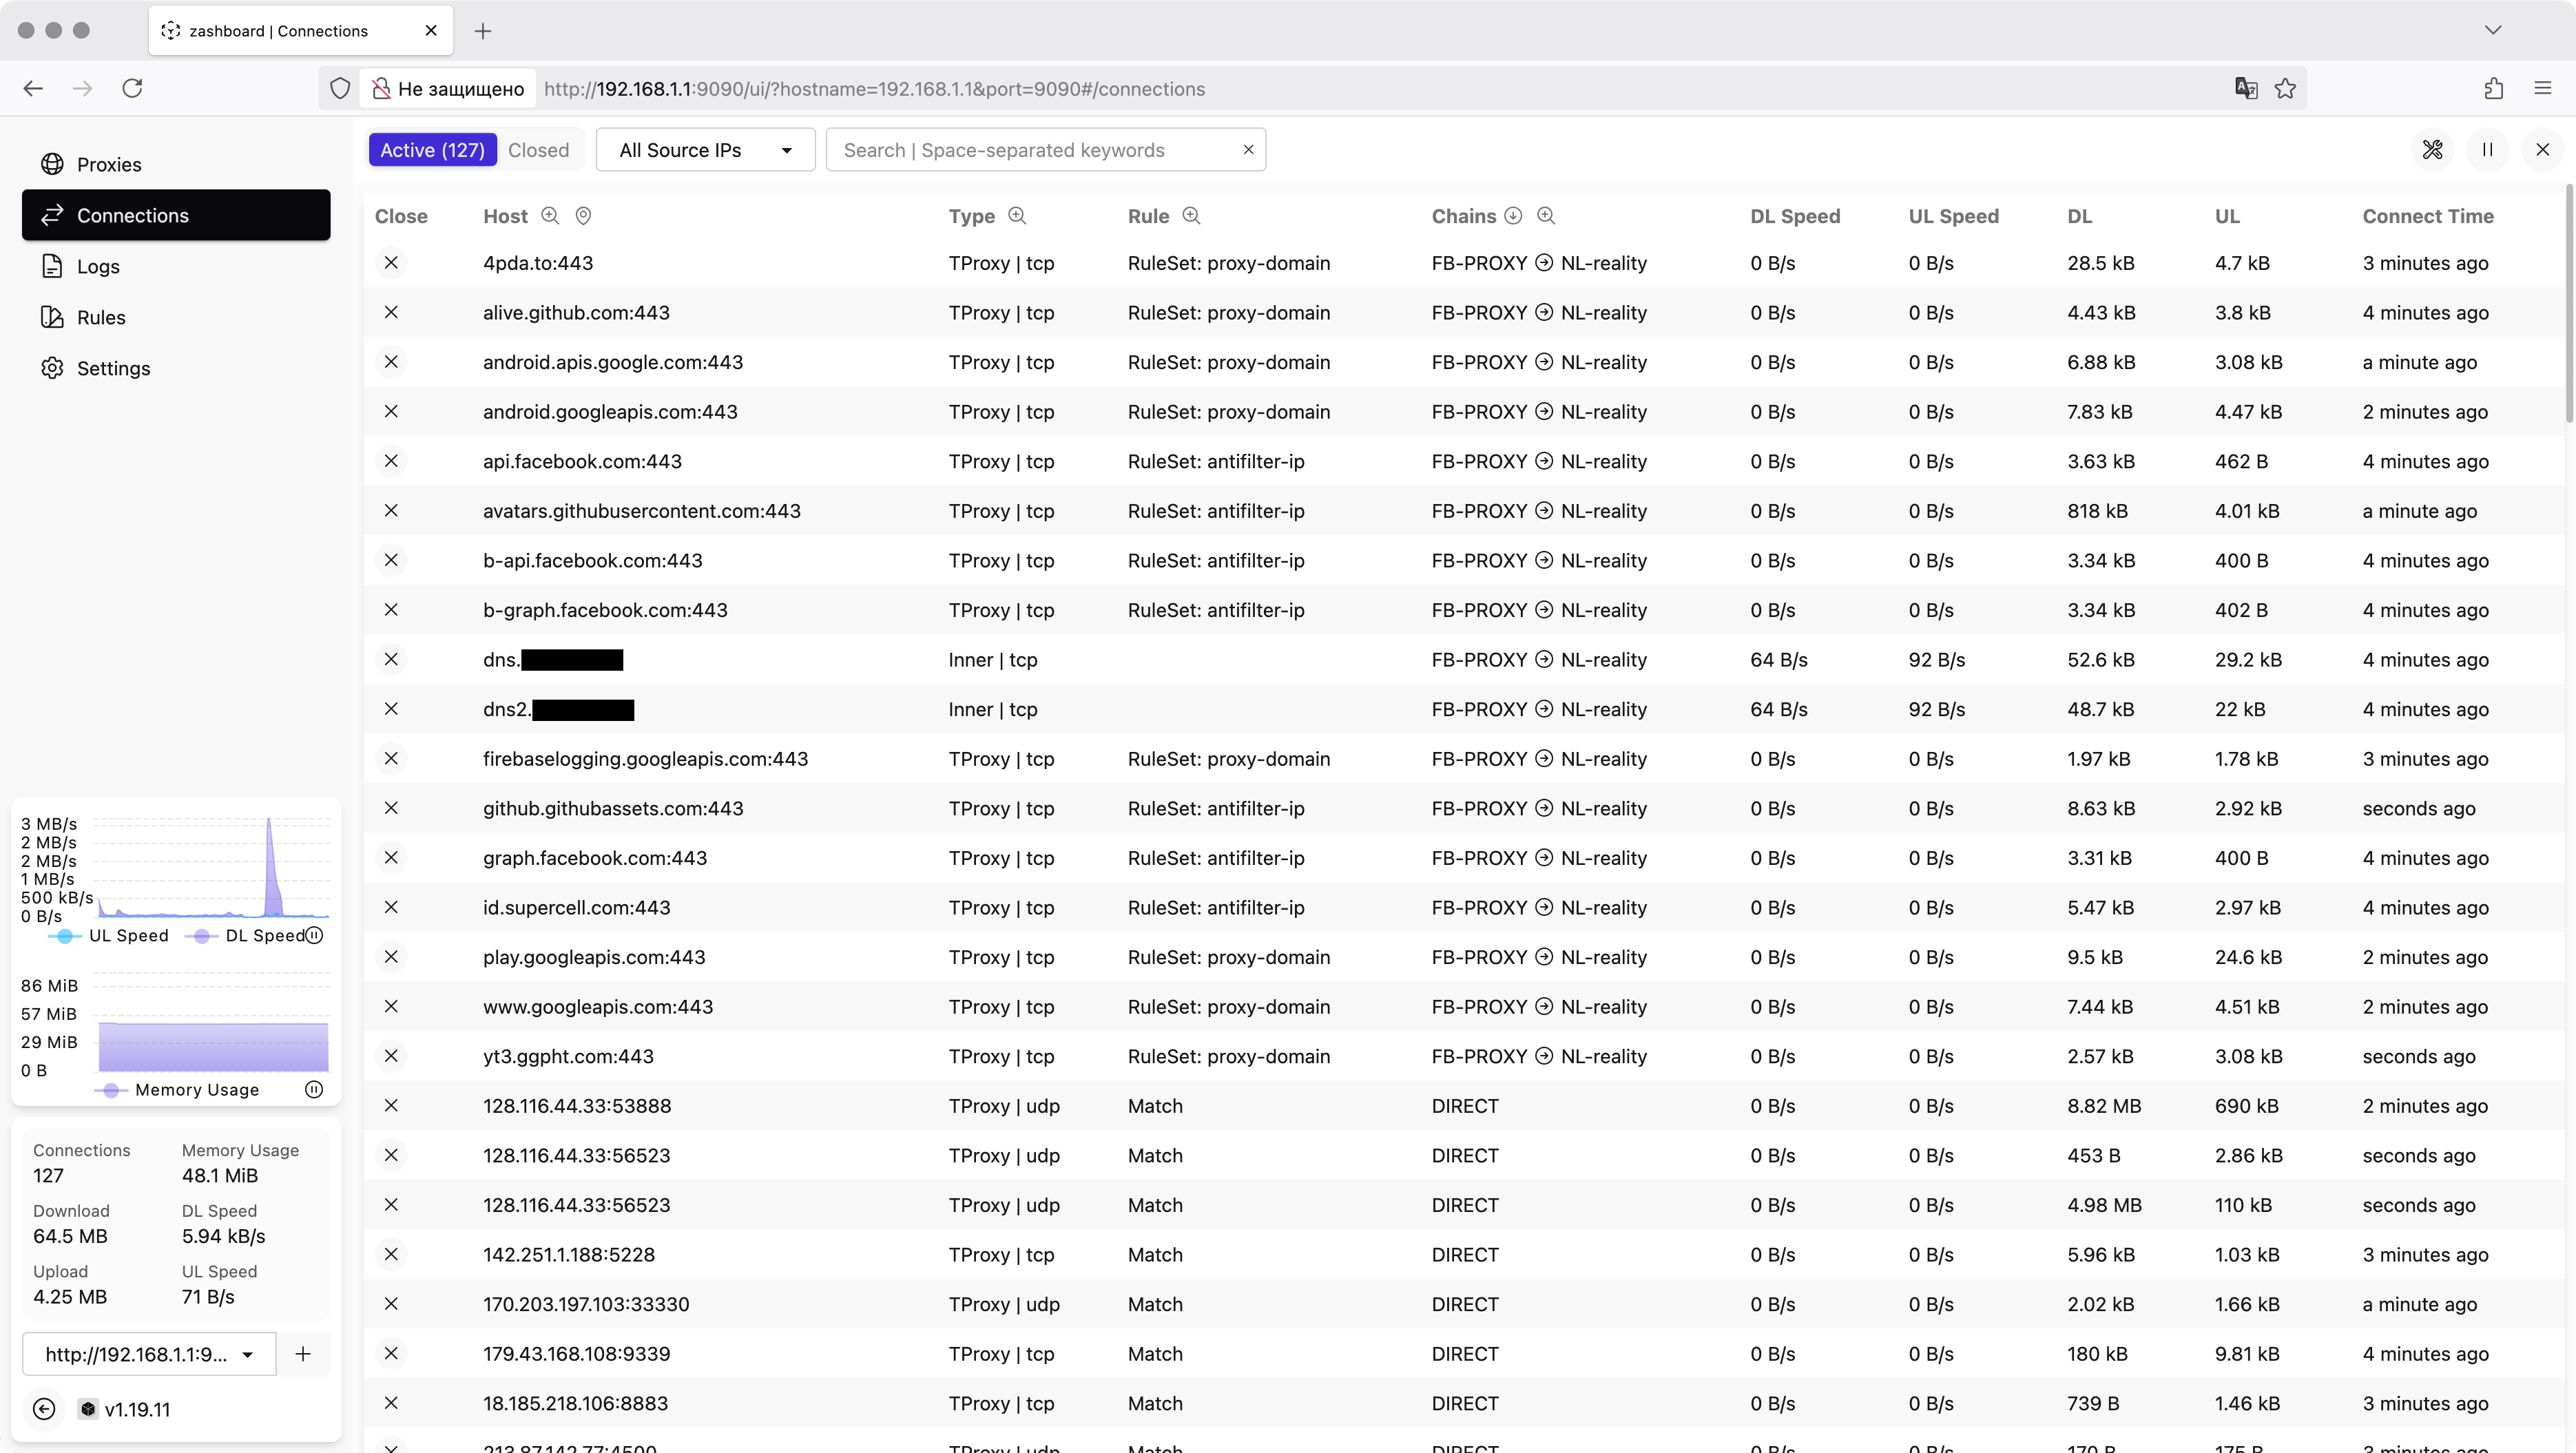Close all connections with top-right X
Image resolution: width=2576 pixels, height=1453 pixels.
coord(2542,150)
